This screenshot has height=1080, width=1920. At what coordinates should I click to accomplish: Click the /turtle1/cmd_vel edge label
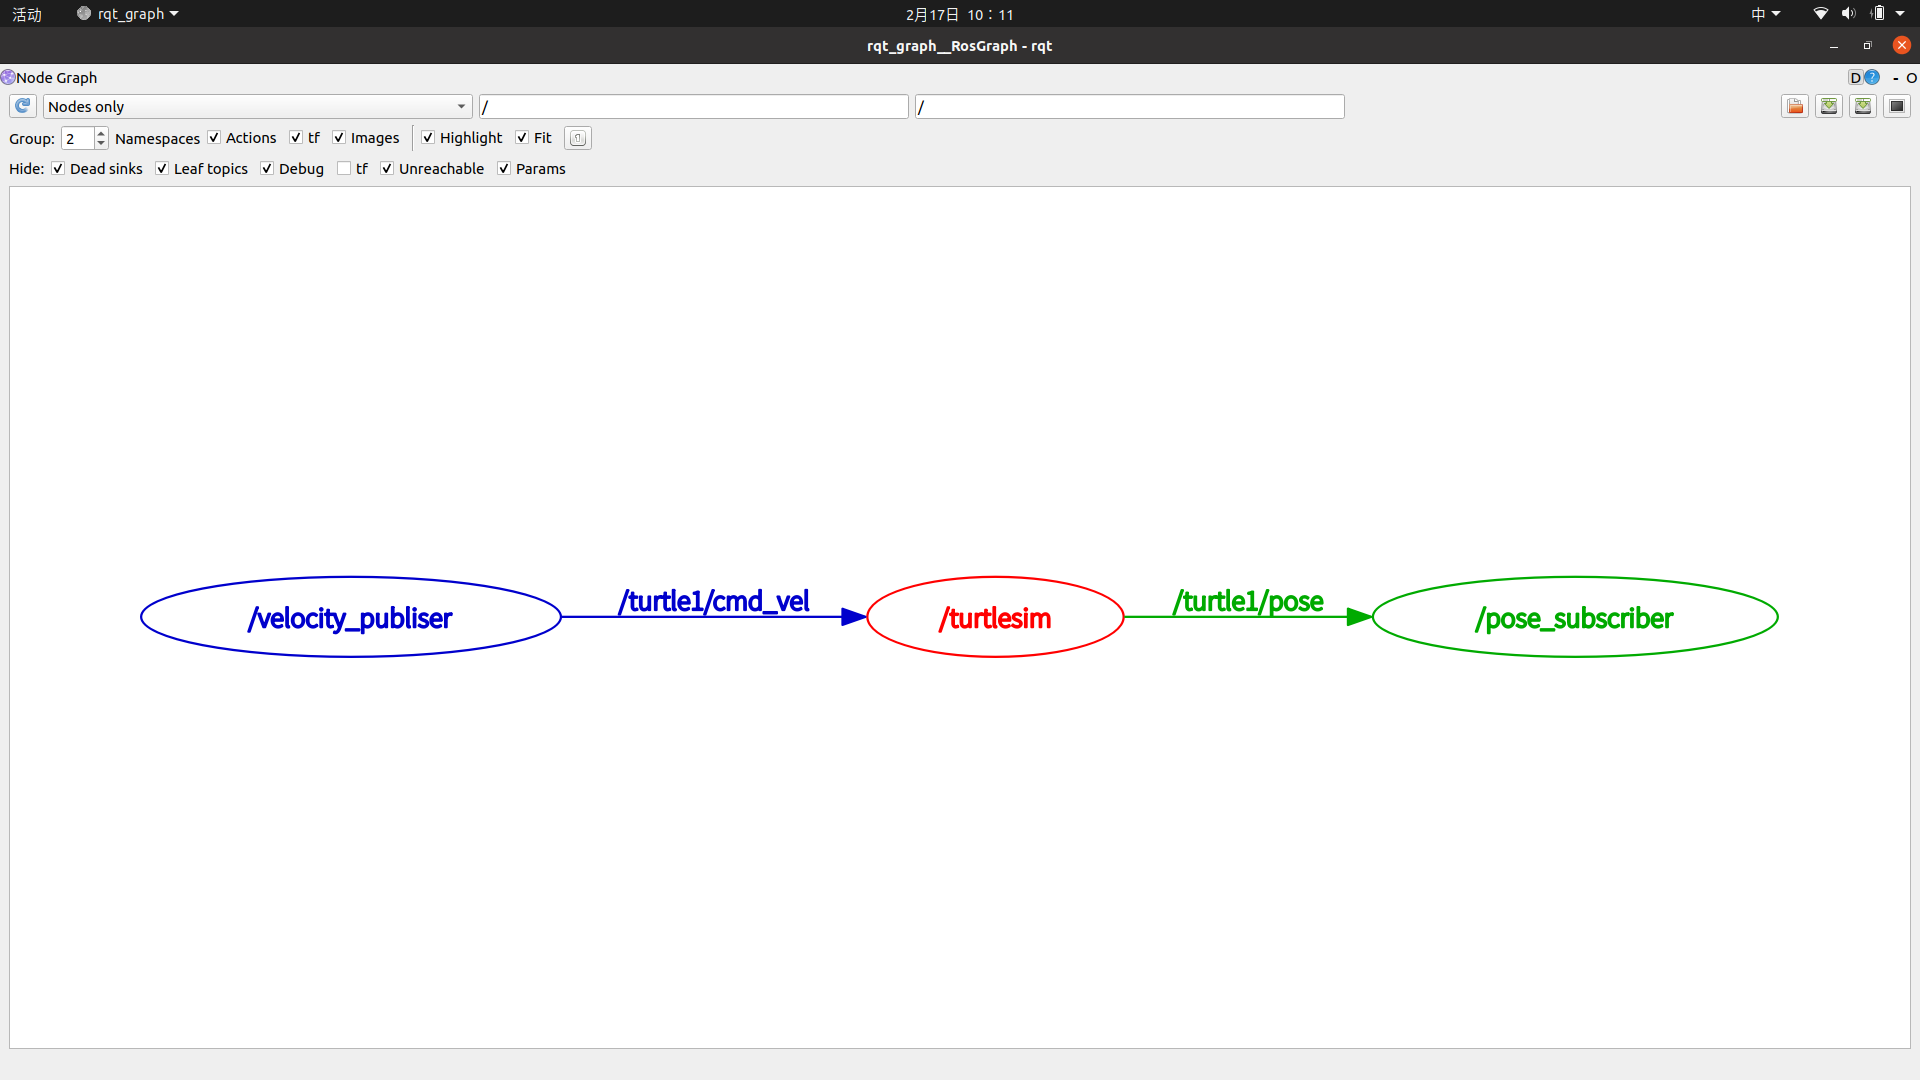714,601
